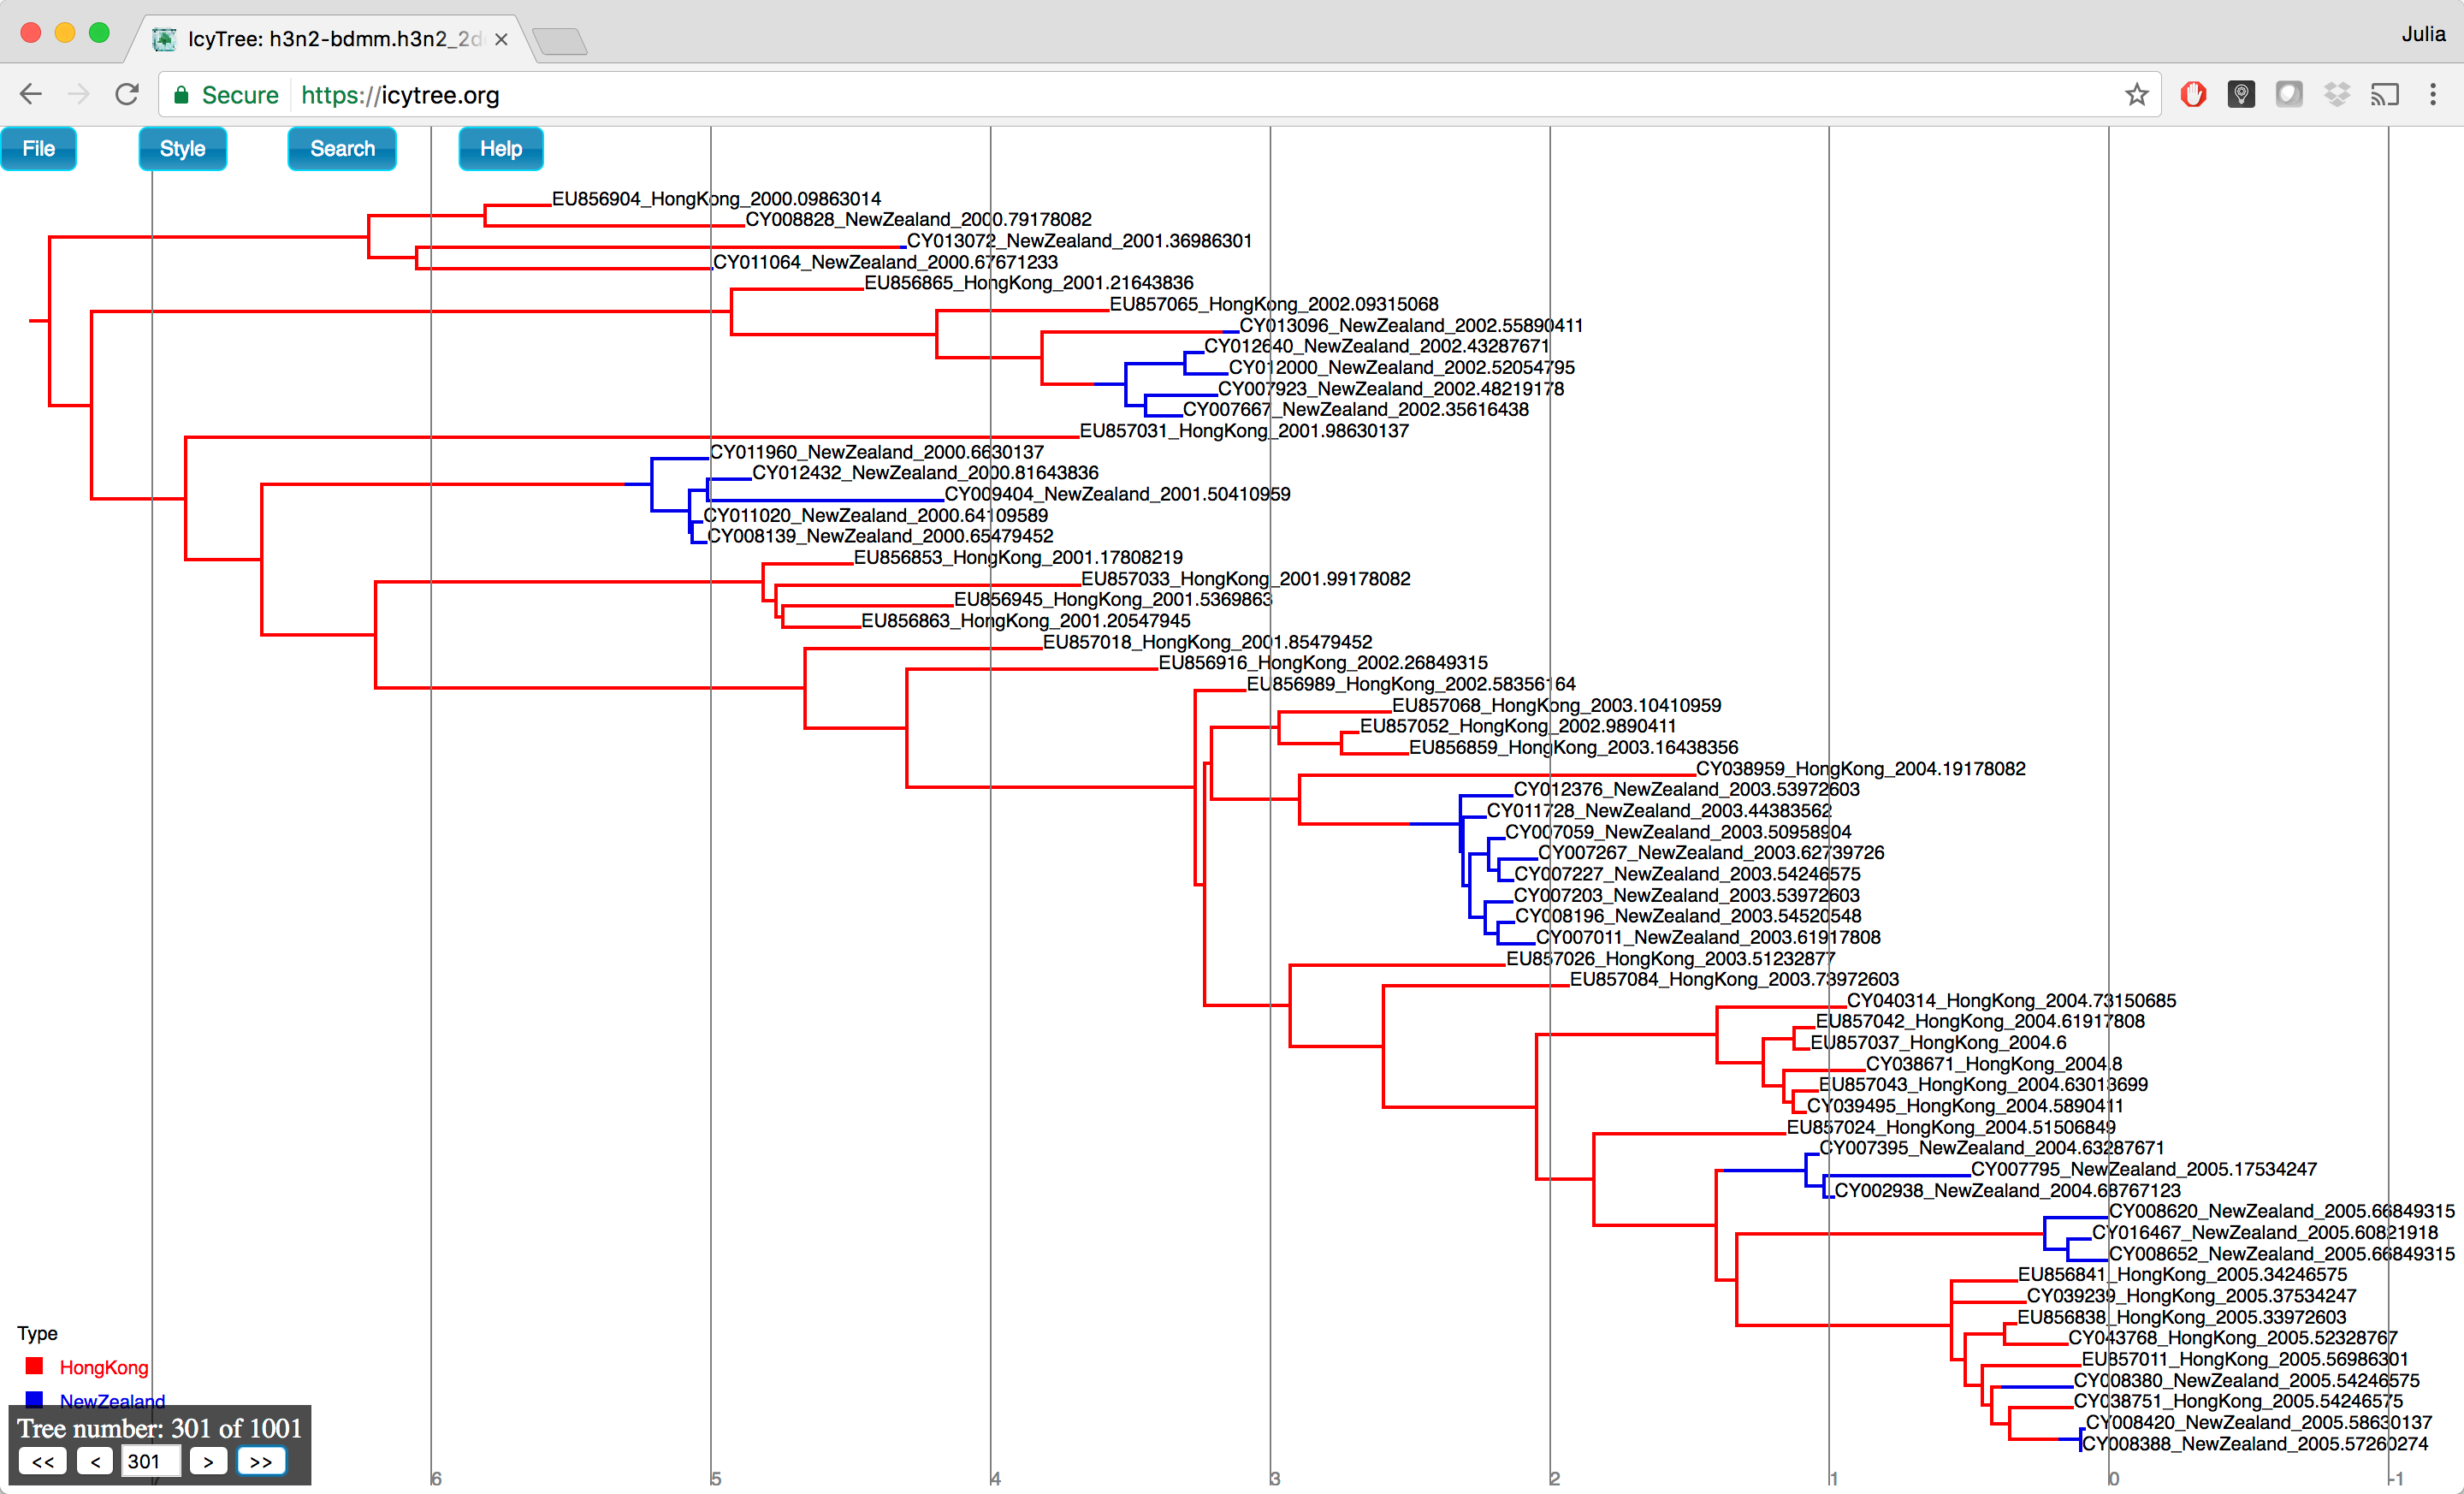Open the Help menu
This screenshot has height=1494, width=2464.
[501, 149]
